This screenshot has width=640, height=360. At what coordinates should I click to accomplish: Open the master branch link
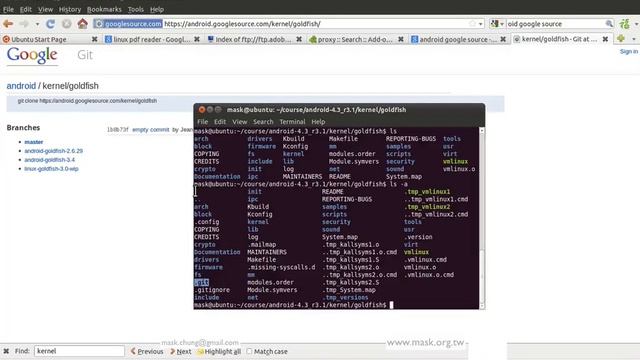[x=33, y=142]
